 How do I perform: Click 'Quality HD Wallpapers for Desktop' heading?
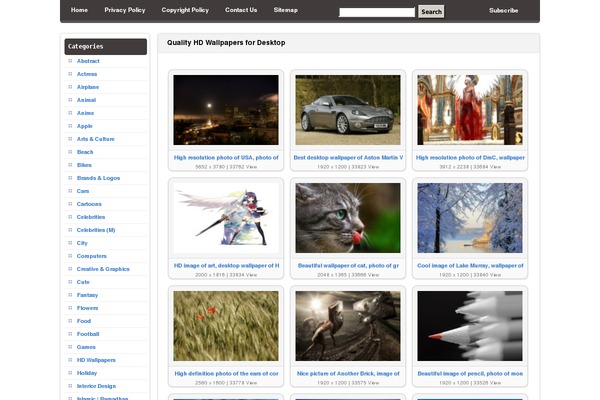pyautogui.click(x=226, y=42)
